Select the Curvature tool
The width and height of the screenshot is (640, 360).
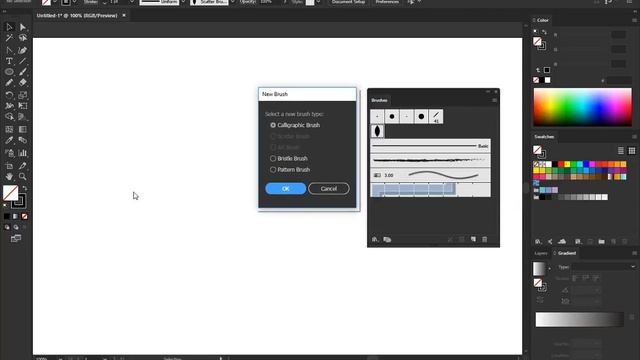22,50
